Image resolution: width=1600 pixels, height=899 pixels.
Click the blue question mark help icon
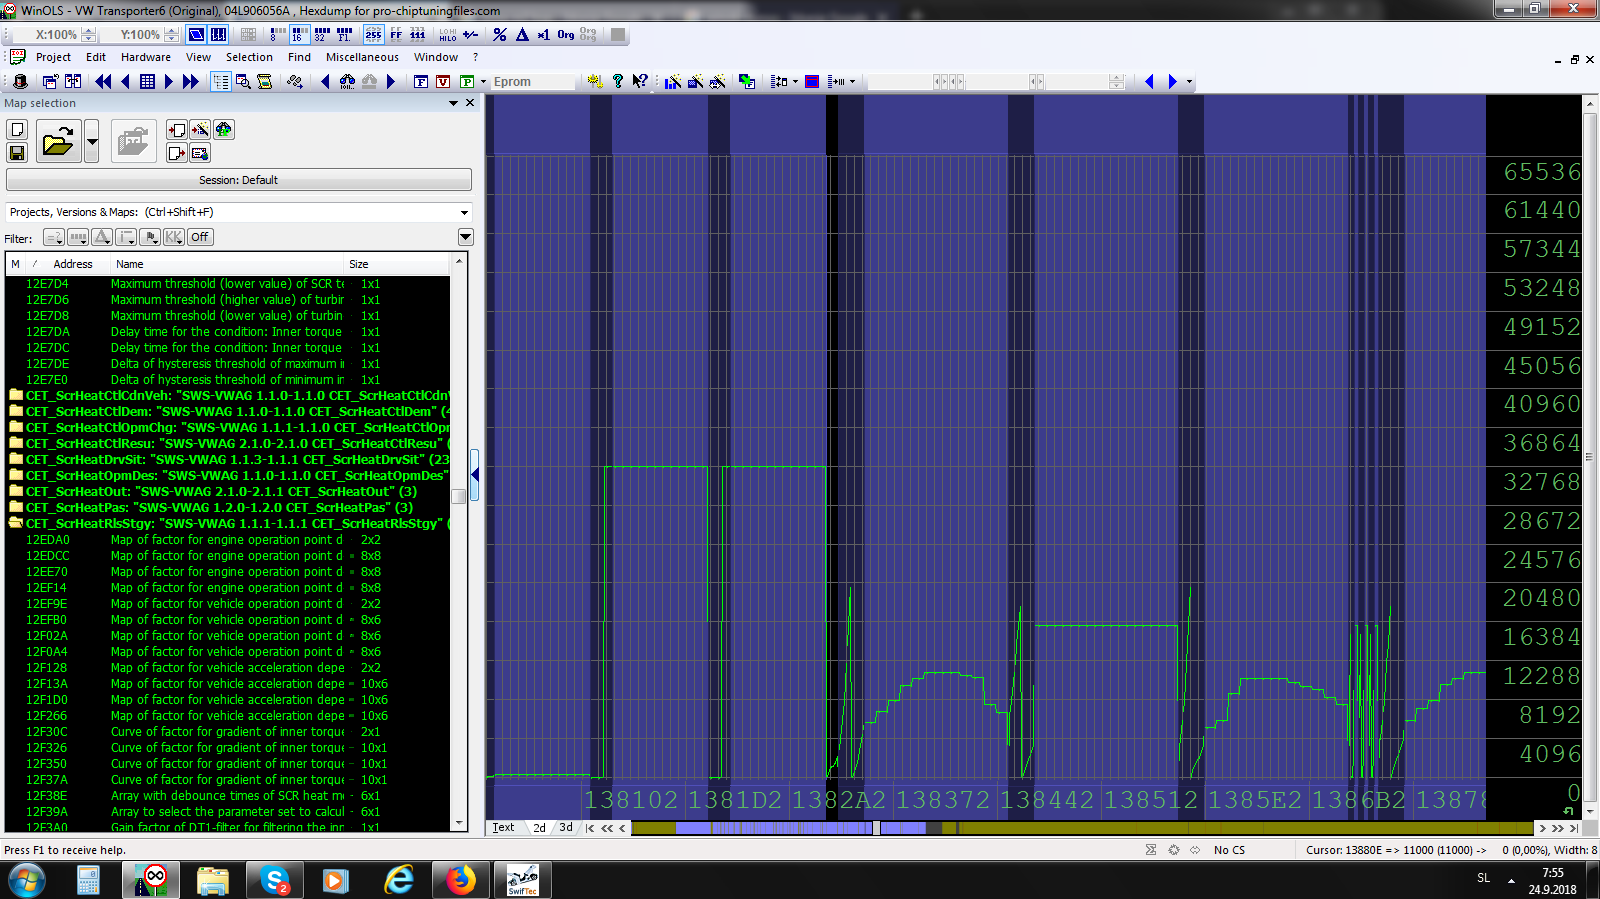point(618,81)
